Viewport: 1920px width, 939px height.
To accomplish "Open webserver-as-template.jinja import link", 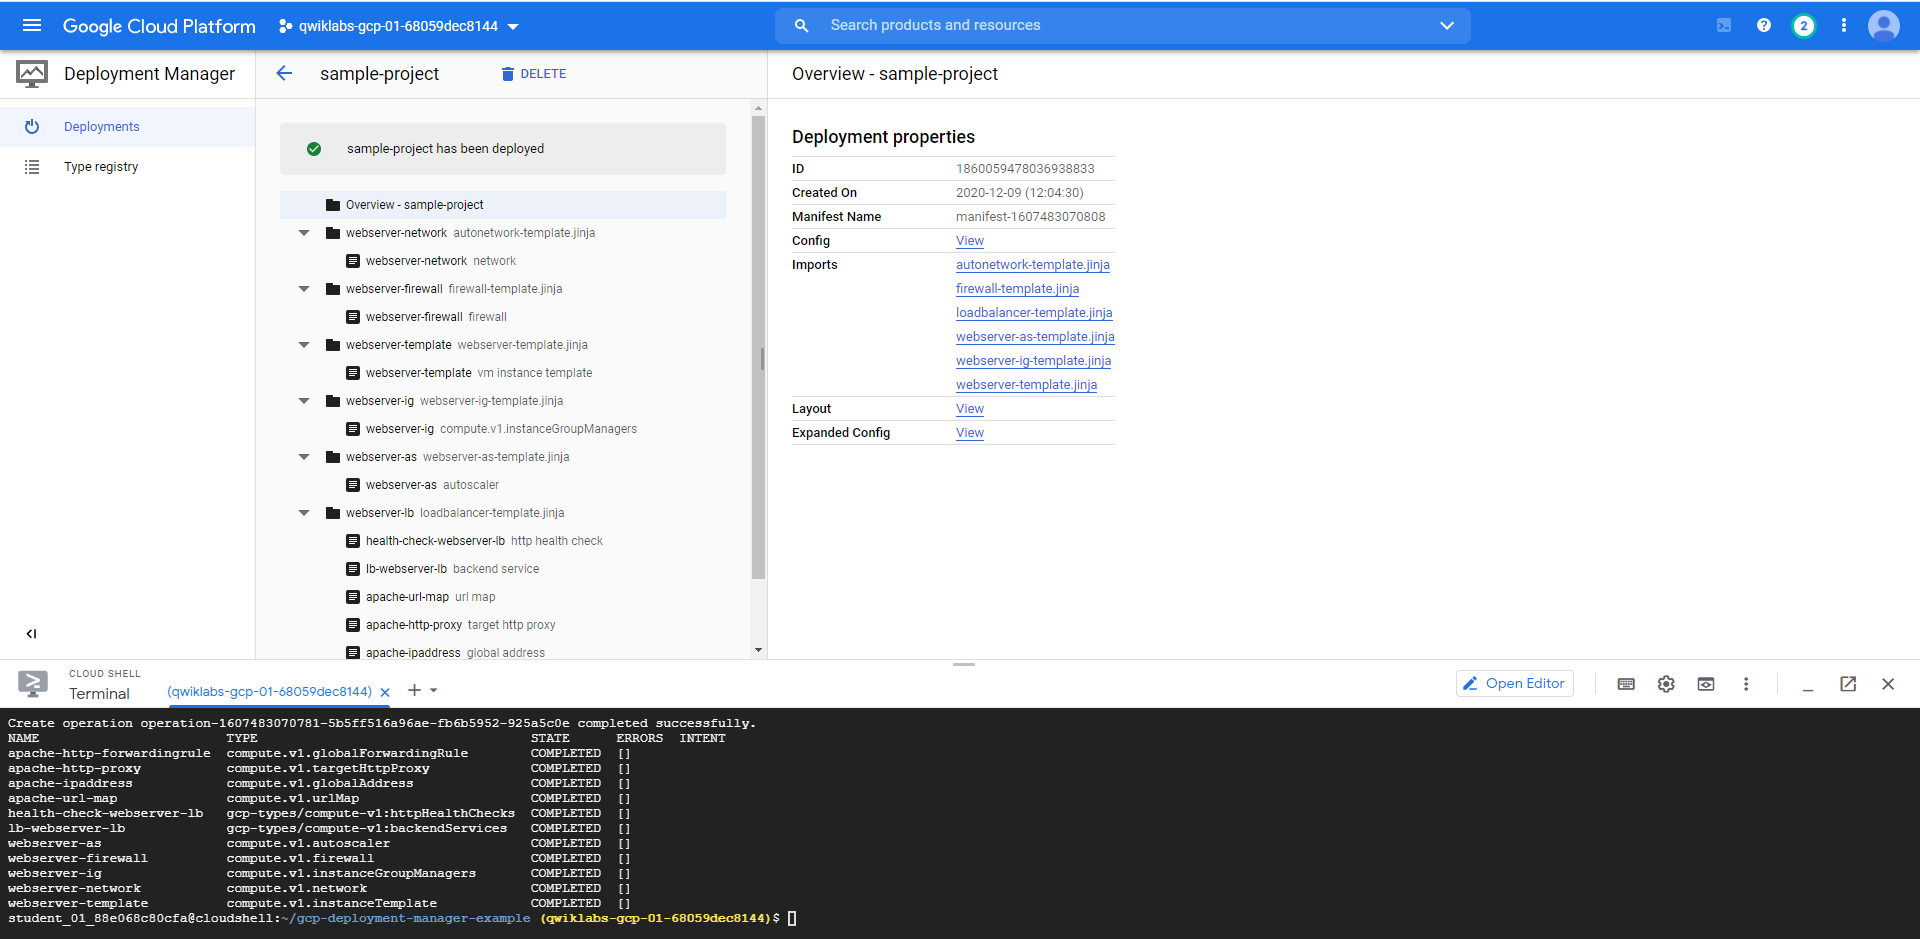I will [1035, 337].
